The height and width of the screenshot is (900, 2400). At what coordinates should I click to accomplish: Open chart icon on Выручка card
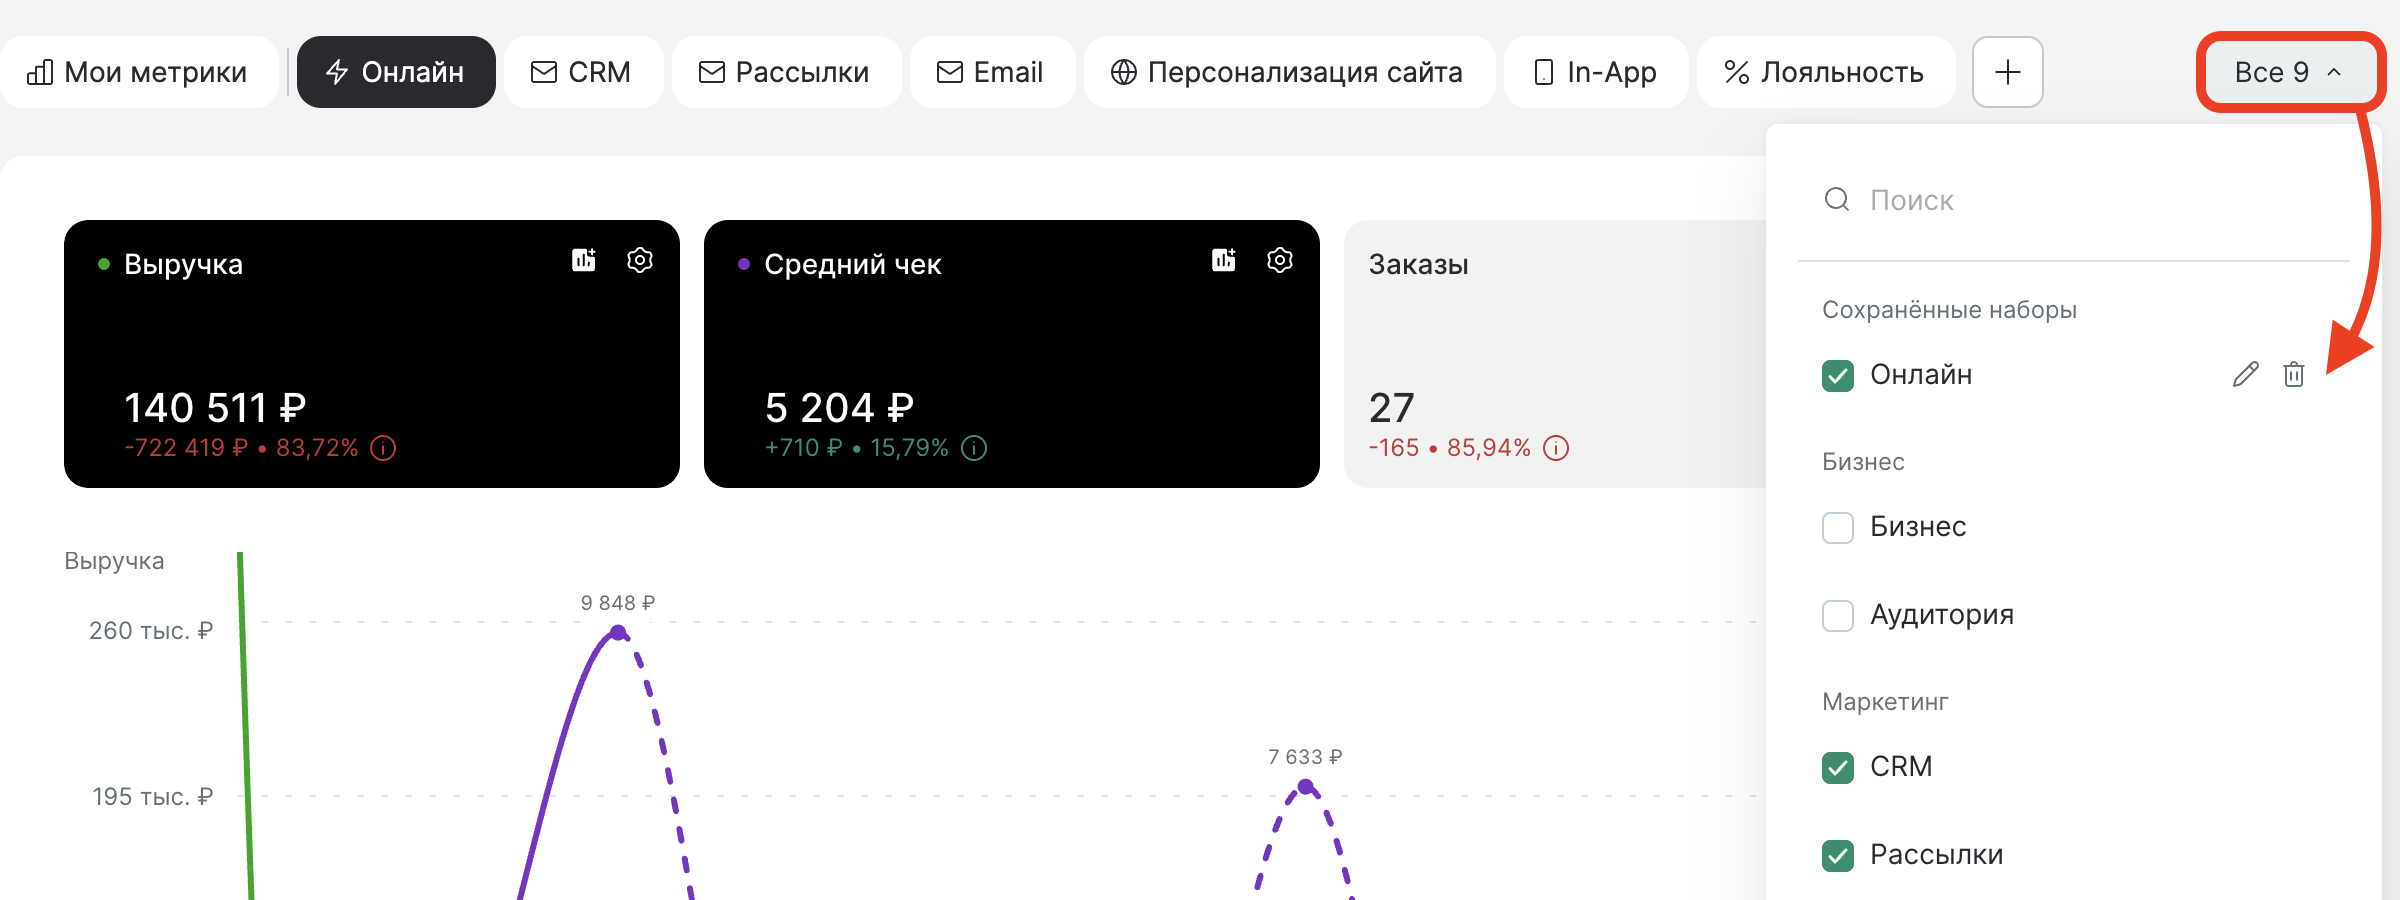click(x=584, y=260)
